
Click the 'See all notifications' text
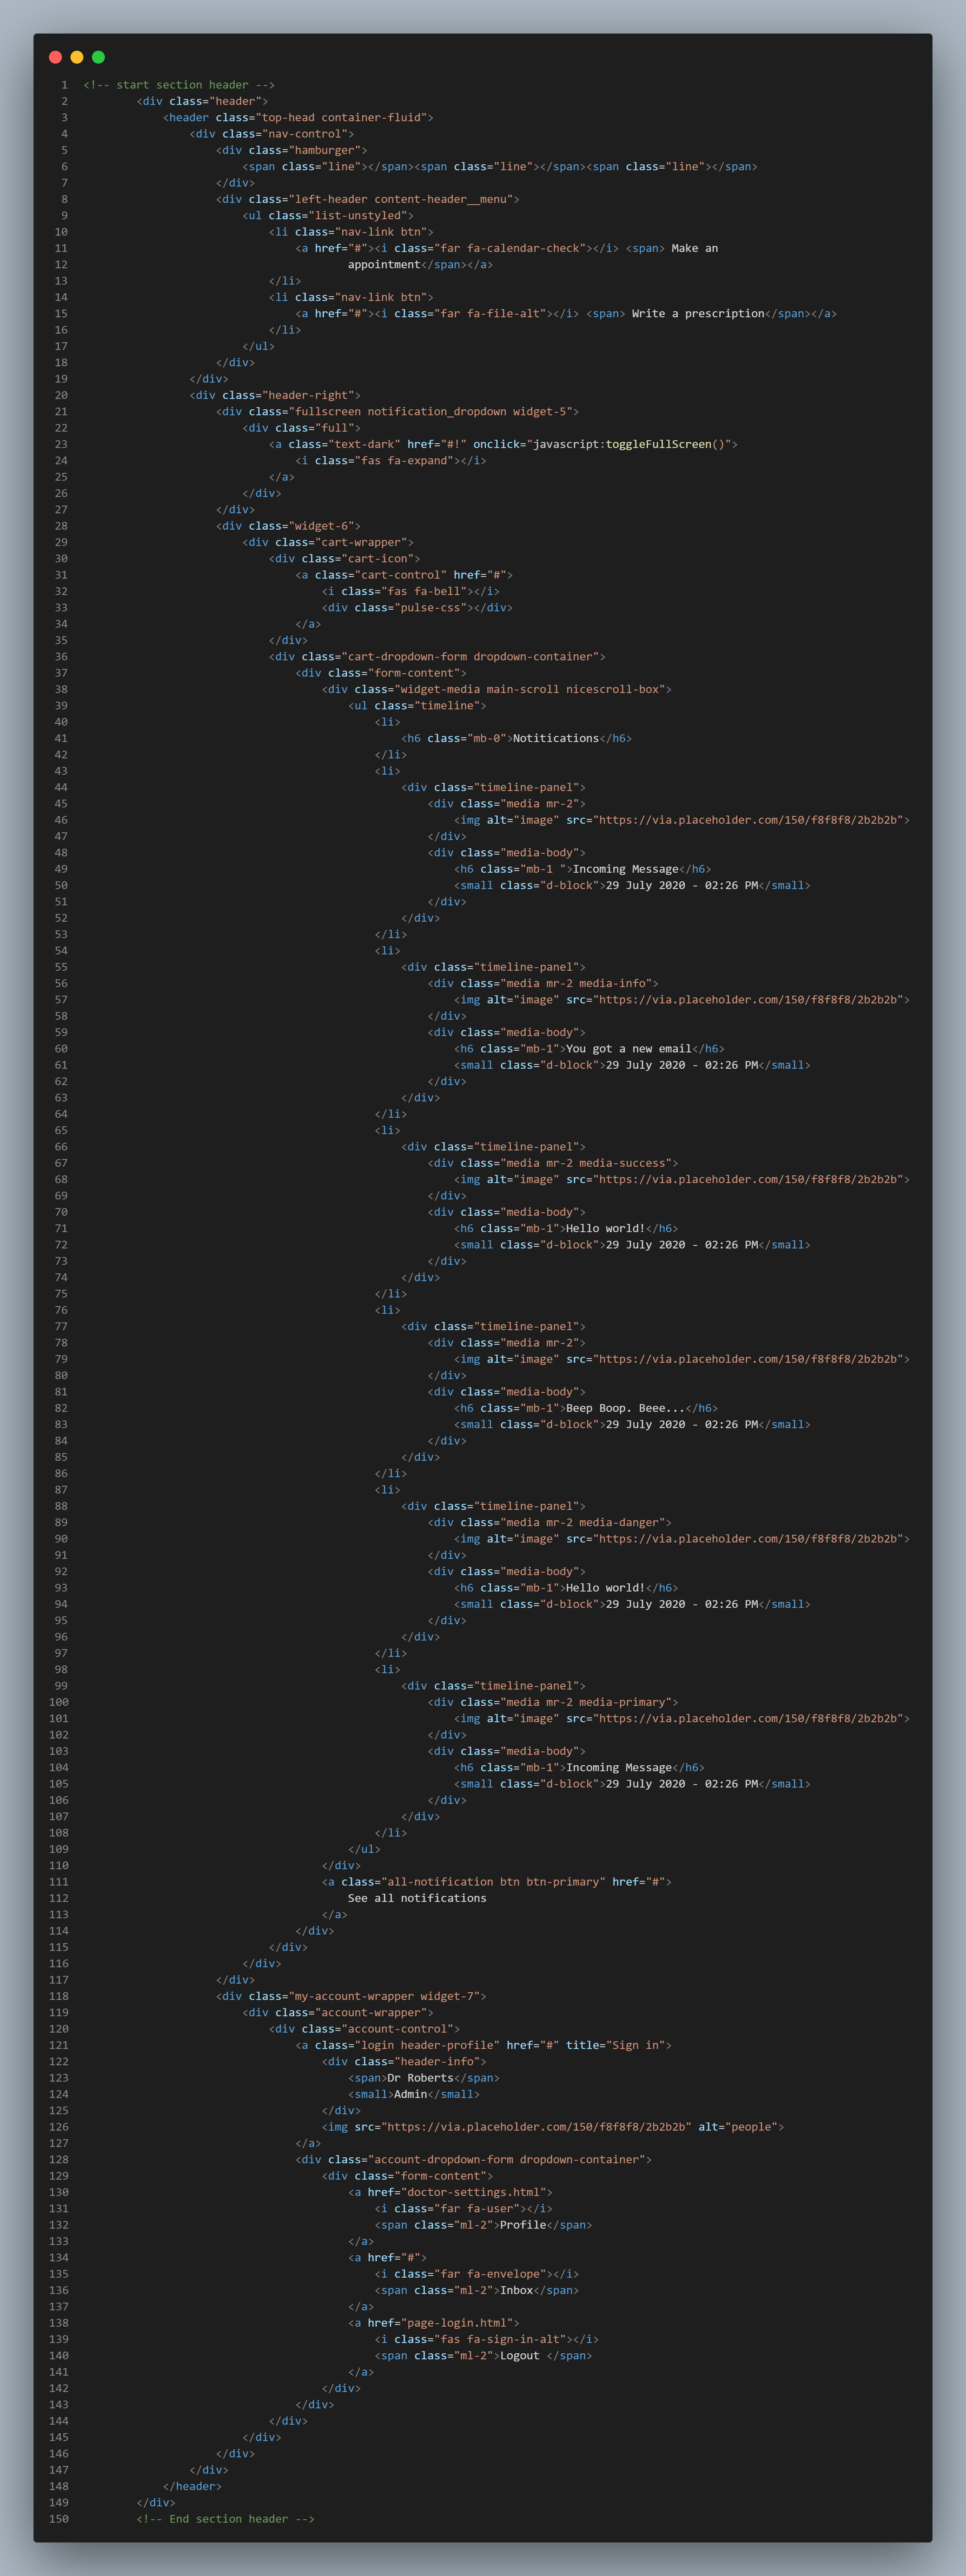coord(417,1898)
